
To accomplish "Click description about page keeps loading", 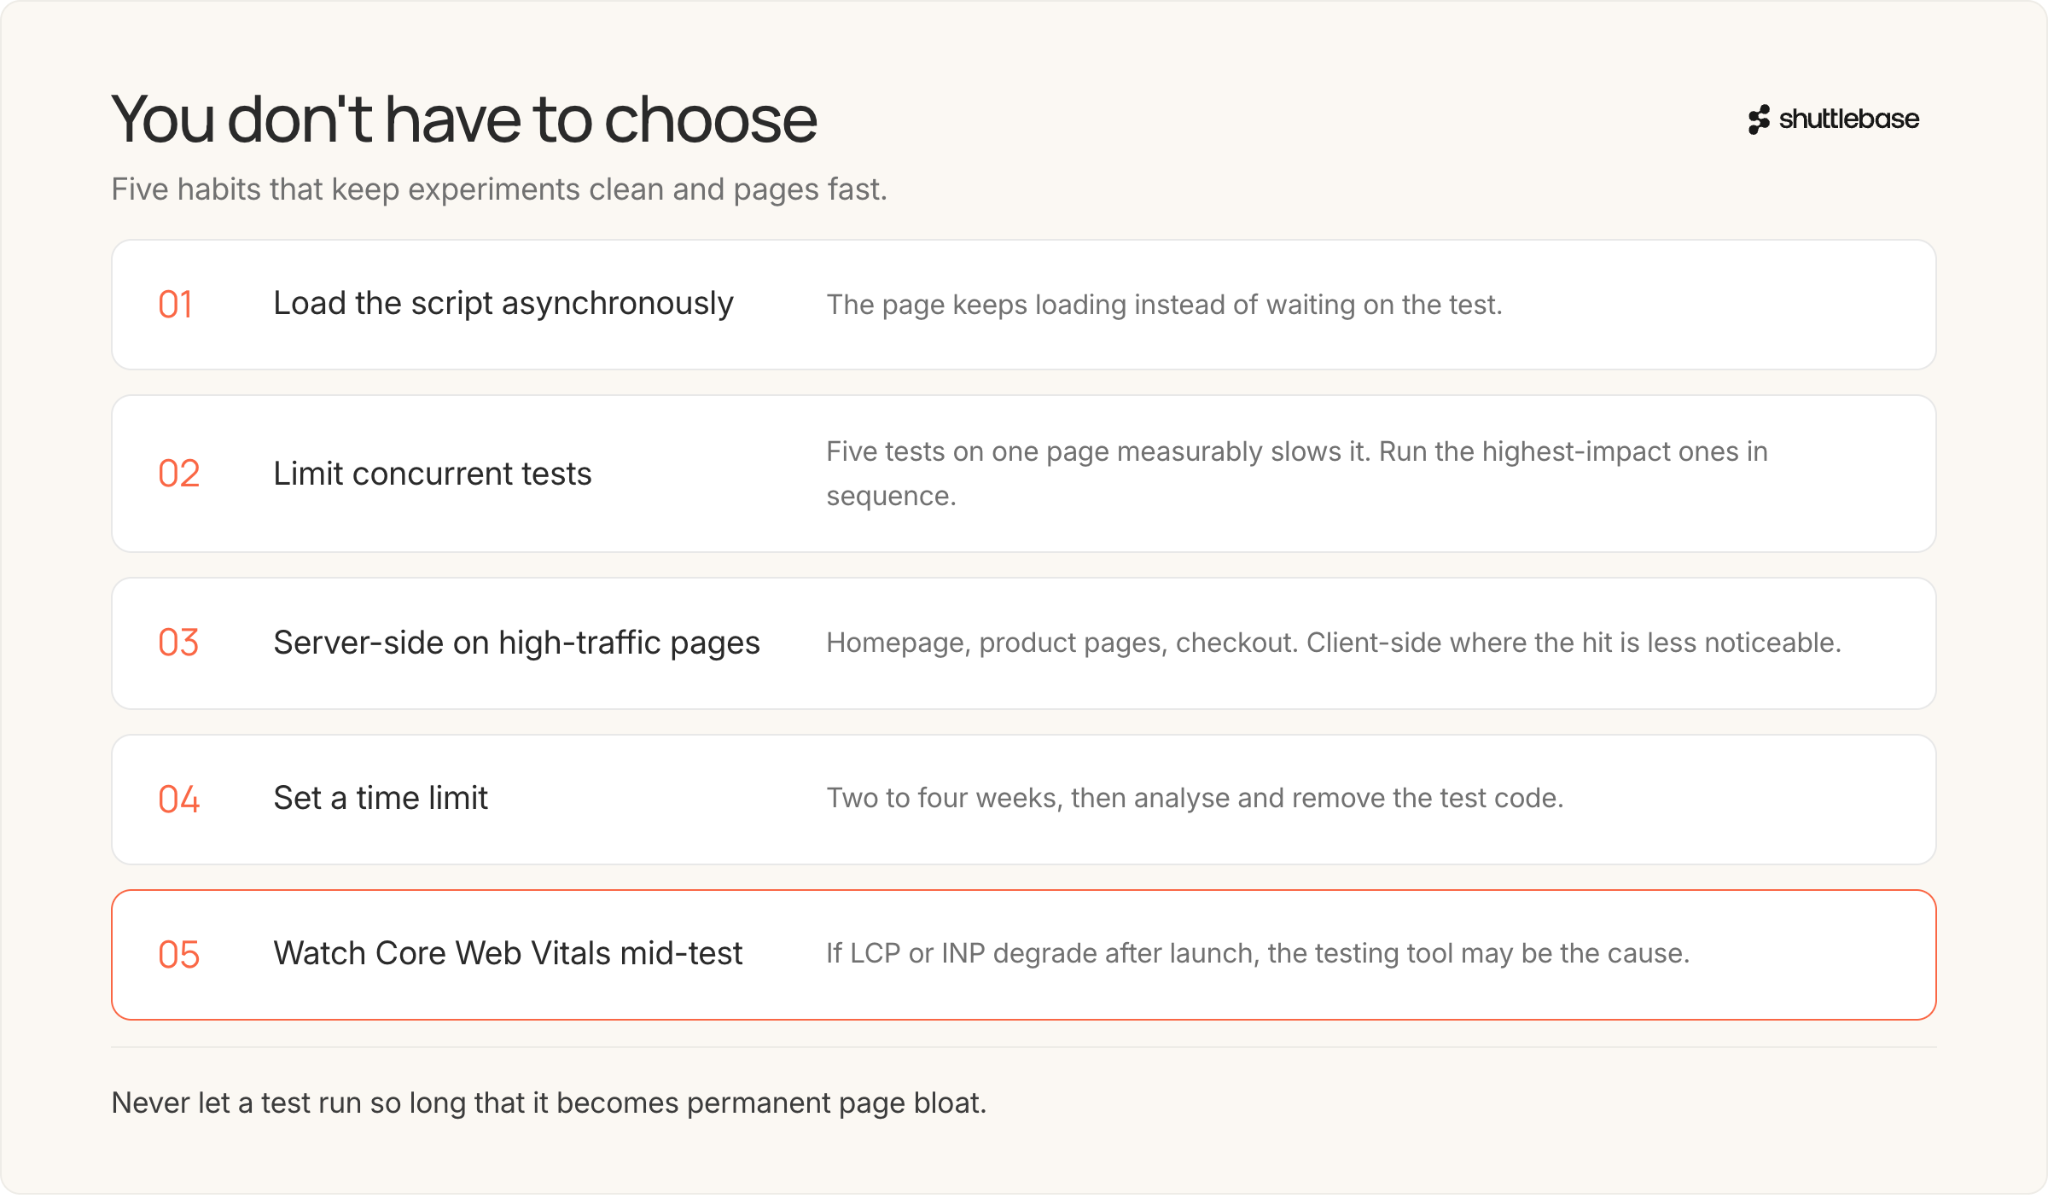I will [x=1164, y=305].
